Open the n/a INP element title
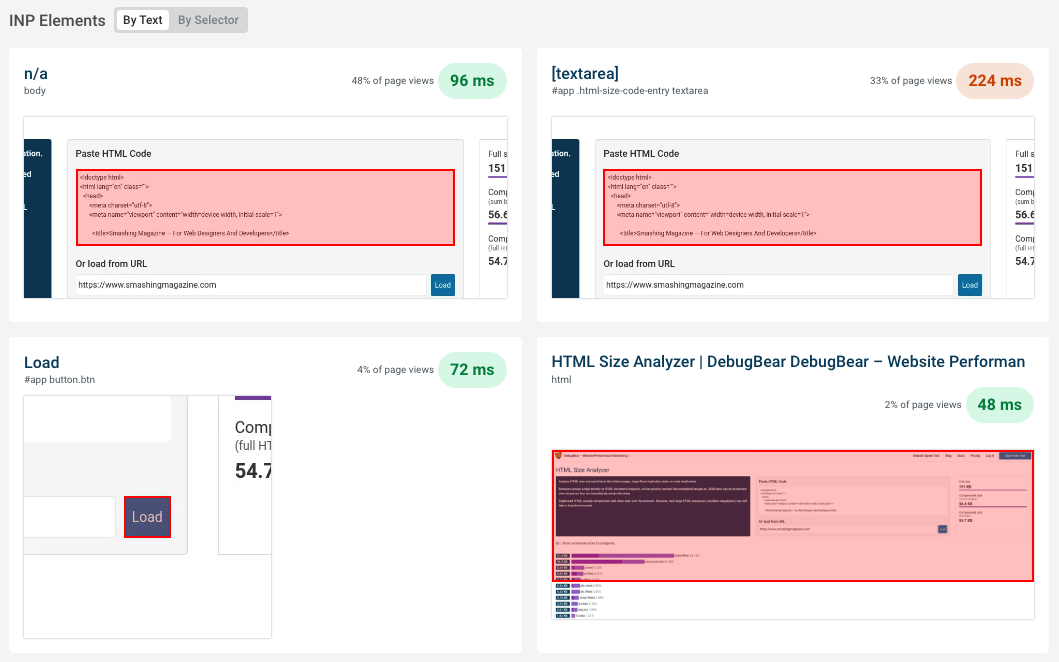The height and width of the screenshot is (662, 1059). pyautogui.click(x=36, y=74)
